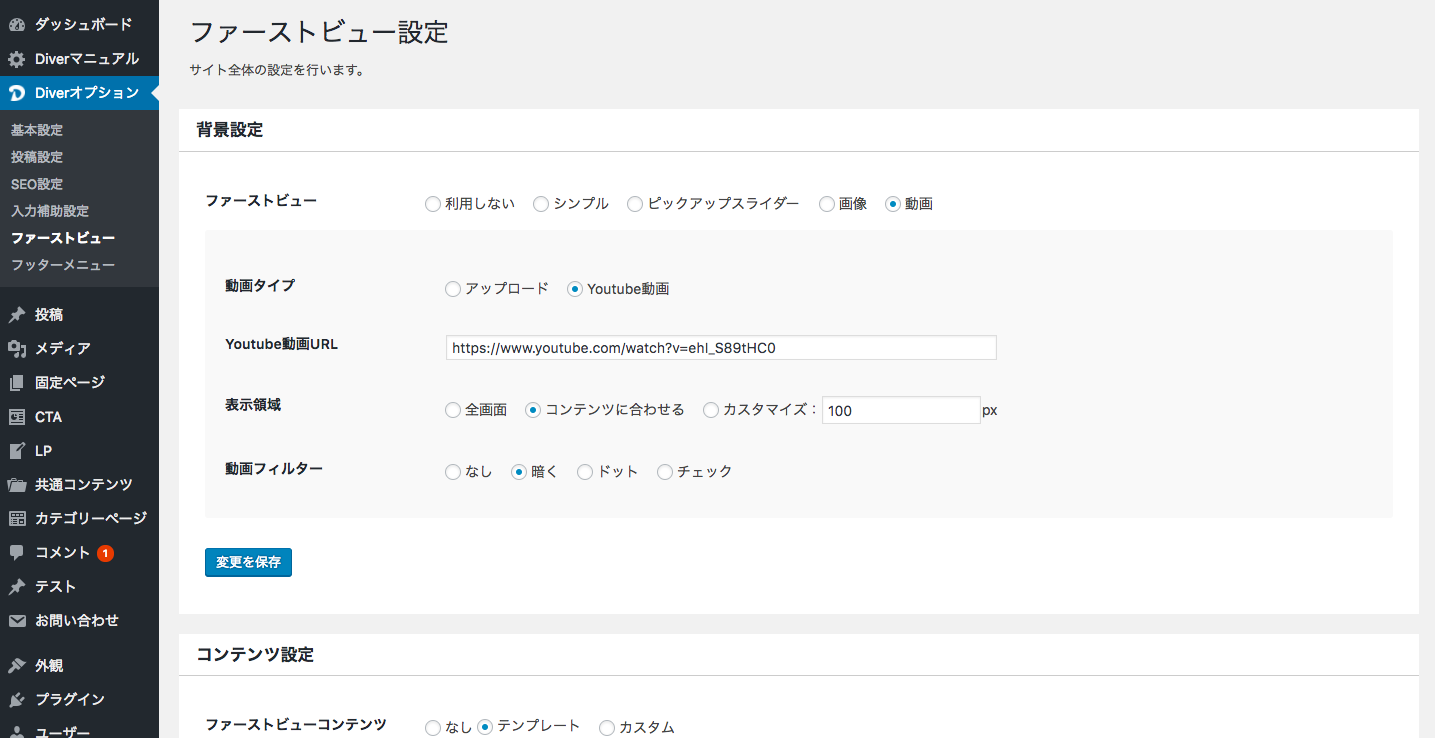Click the お問い合わせ envelope icon
This screenshot has width=1435, height=738.
click(17, 621)
